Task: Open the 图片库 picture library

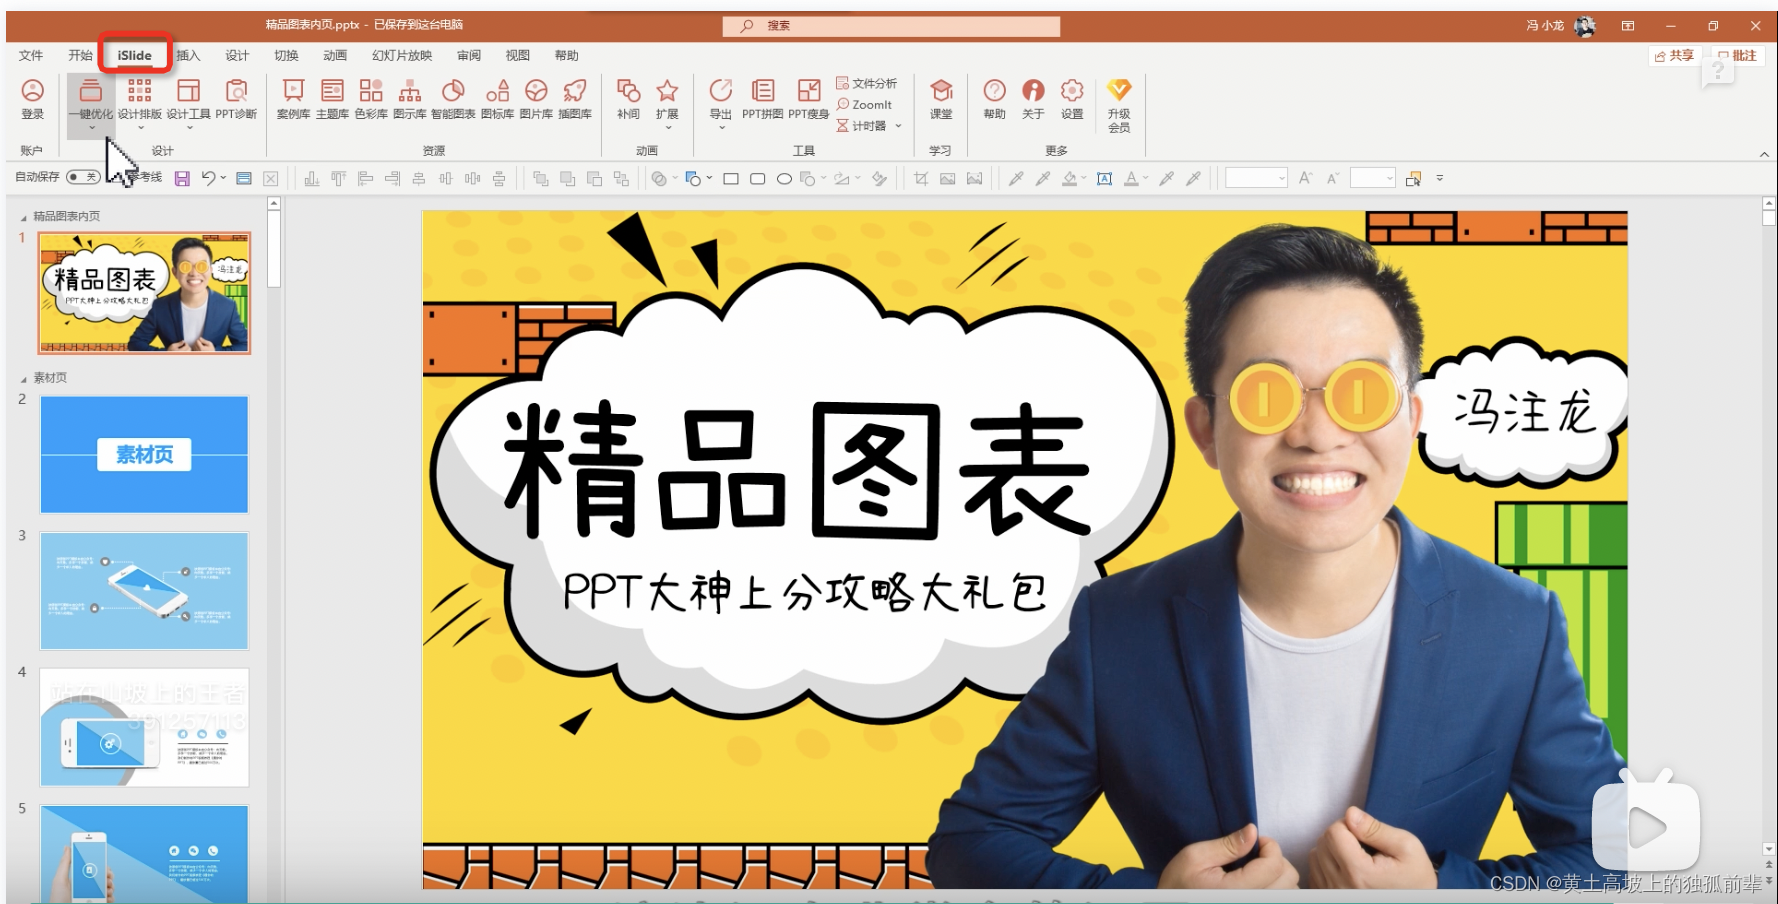Action: click(x=536, y=99)
